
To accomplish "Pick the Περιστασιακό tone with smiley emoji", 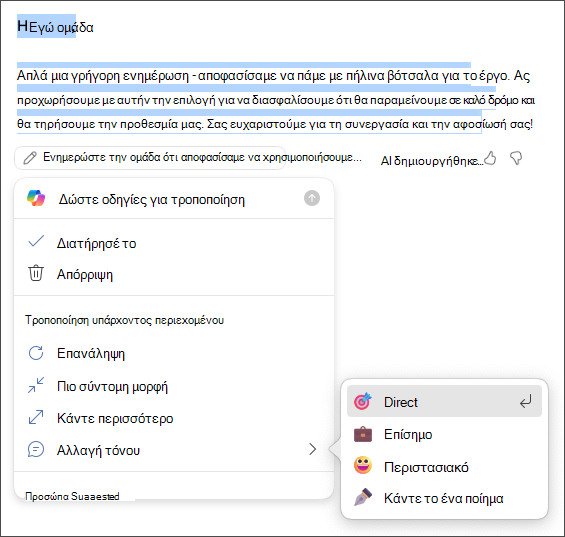I will point(444,467).
